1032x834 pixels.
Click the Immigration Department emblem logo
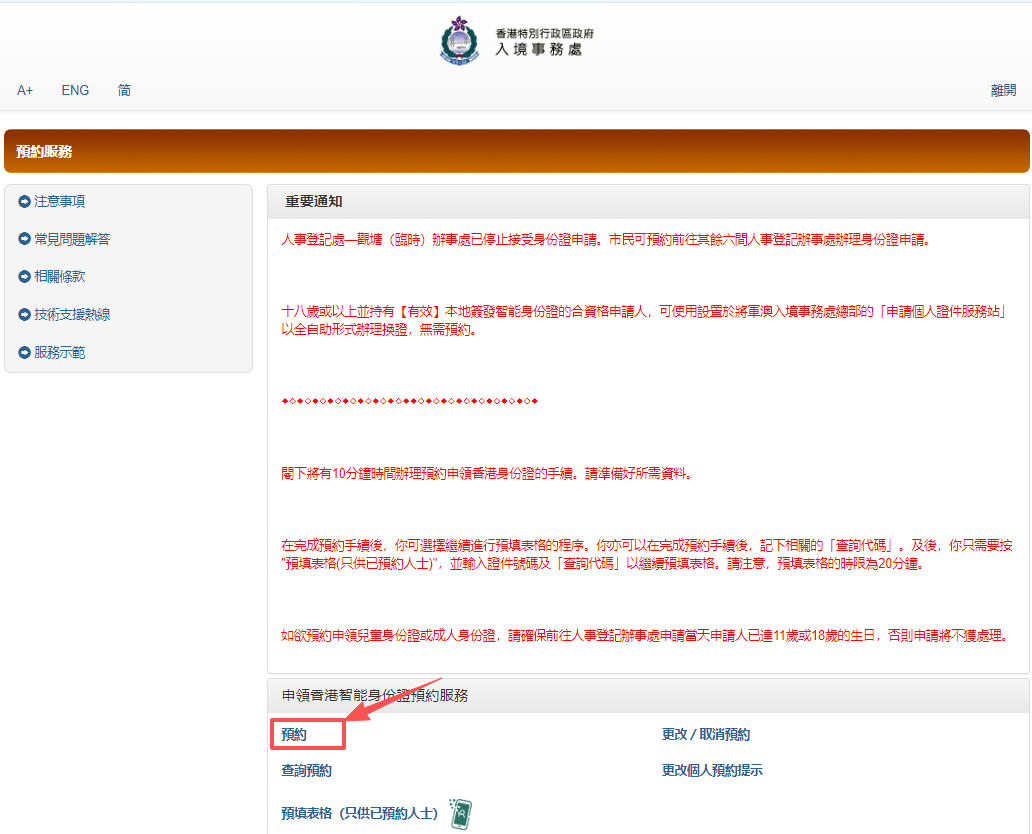click(x=459, y=41)
